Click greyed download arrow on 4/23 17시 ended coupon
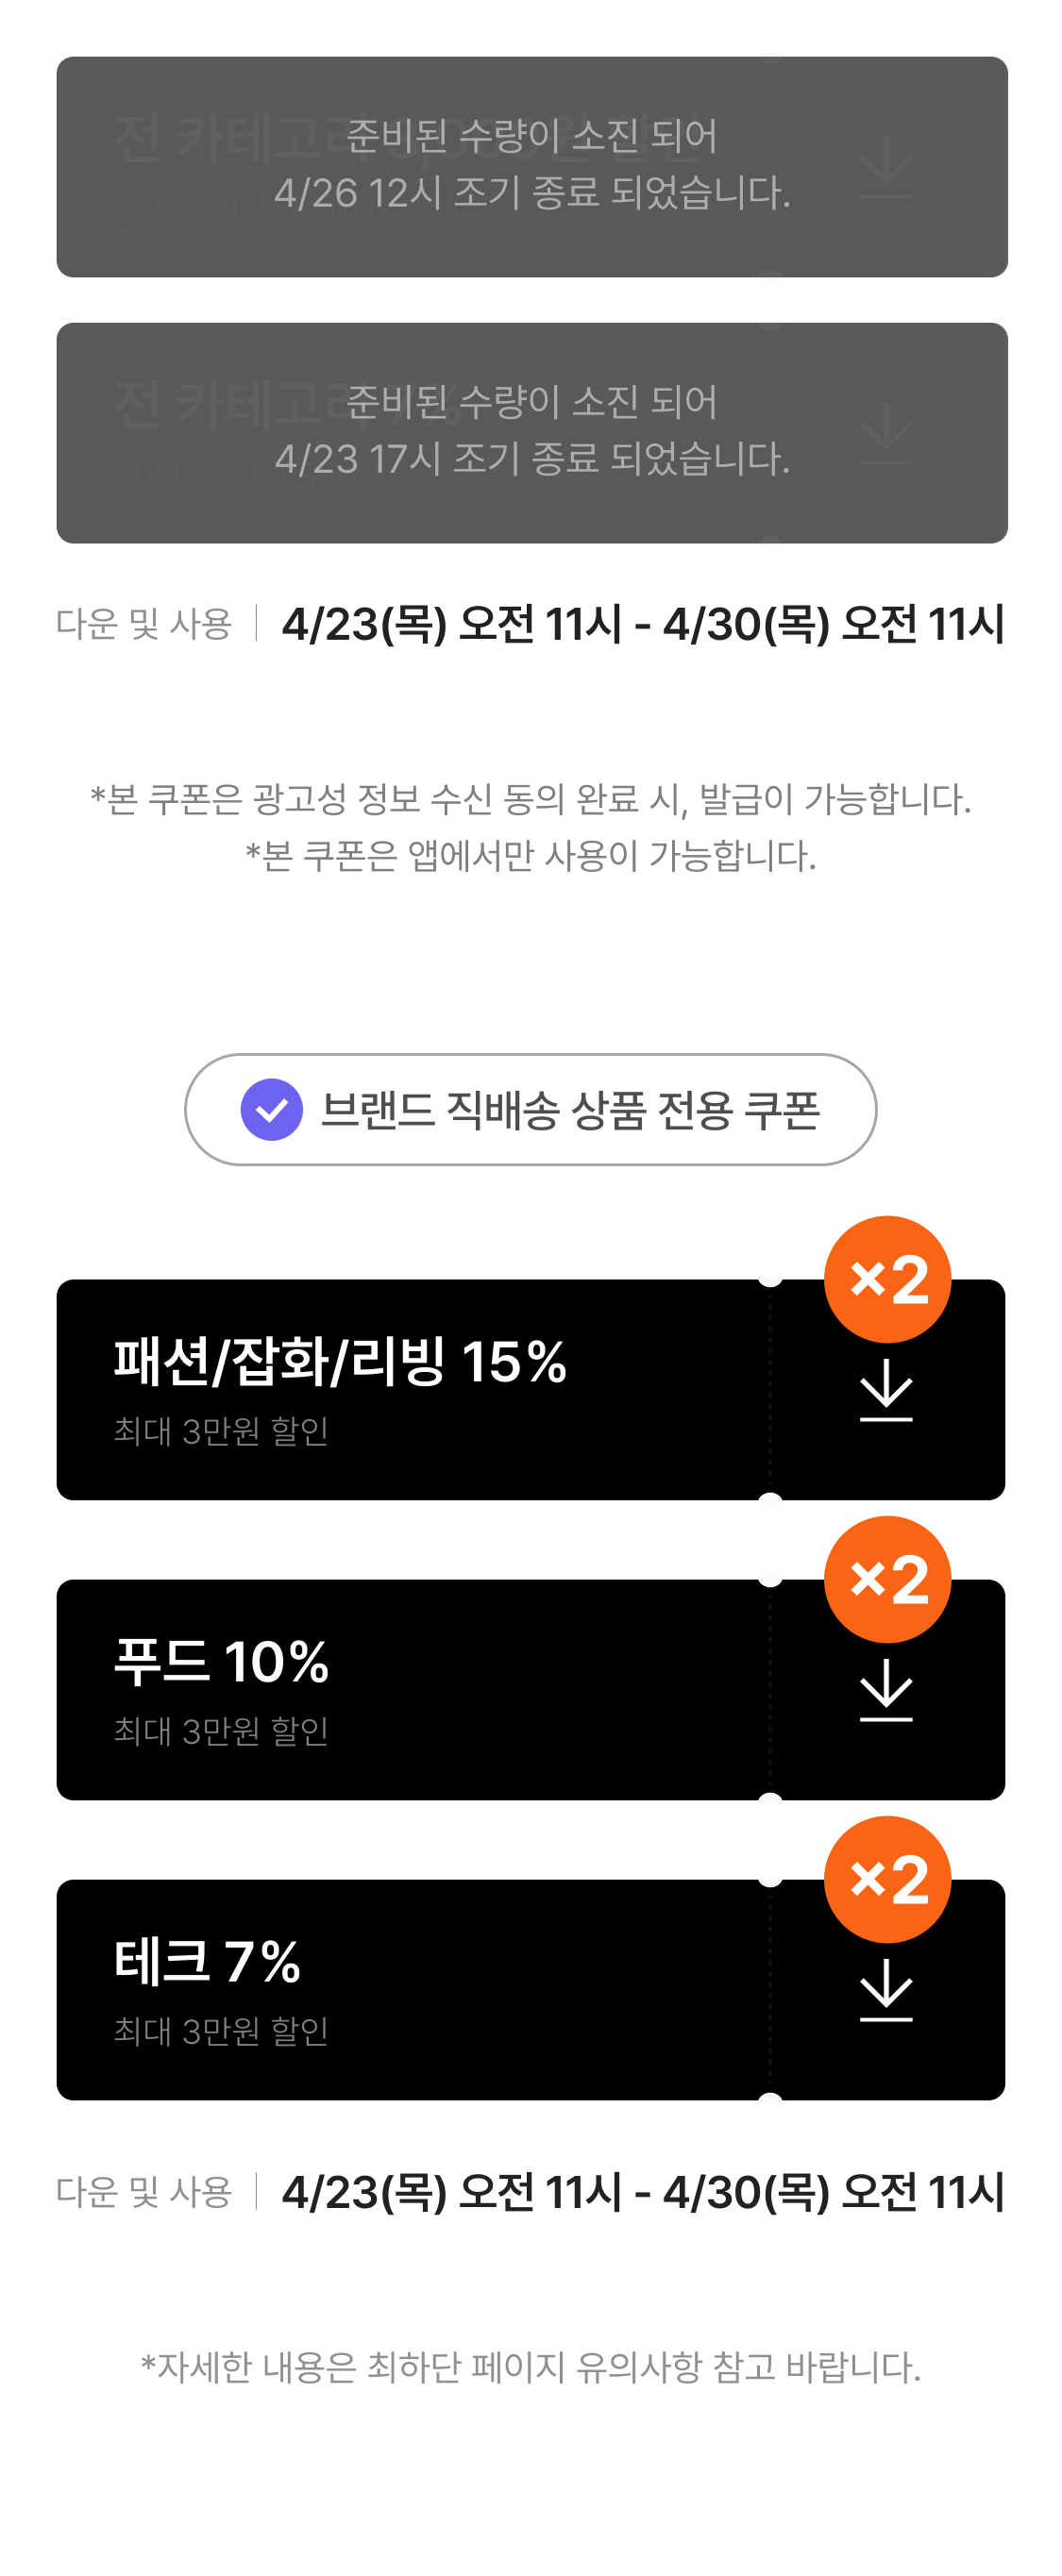Screen dimensions: 1062x2576 click(x=886, y=433)
